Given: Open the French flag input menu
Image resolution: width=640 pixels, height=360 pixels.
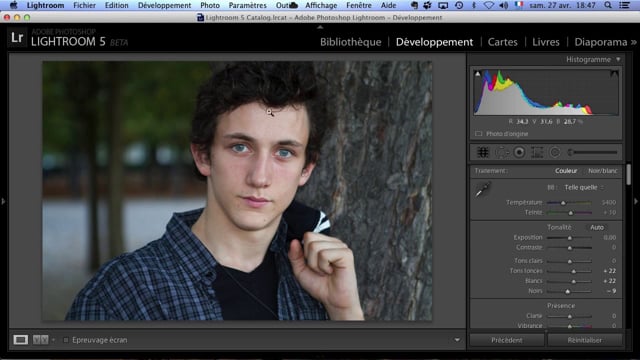Looking at the screenshot, I should pos(519,5).
